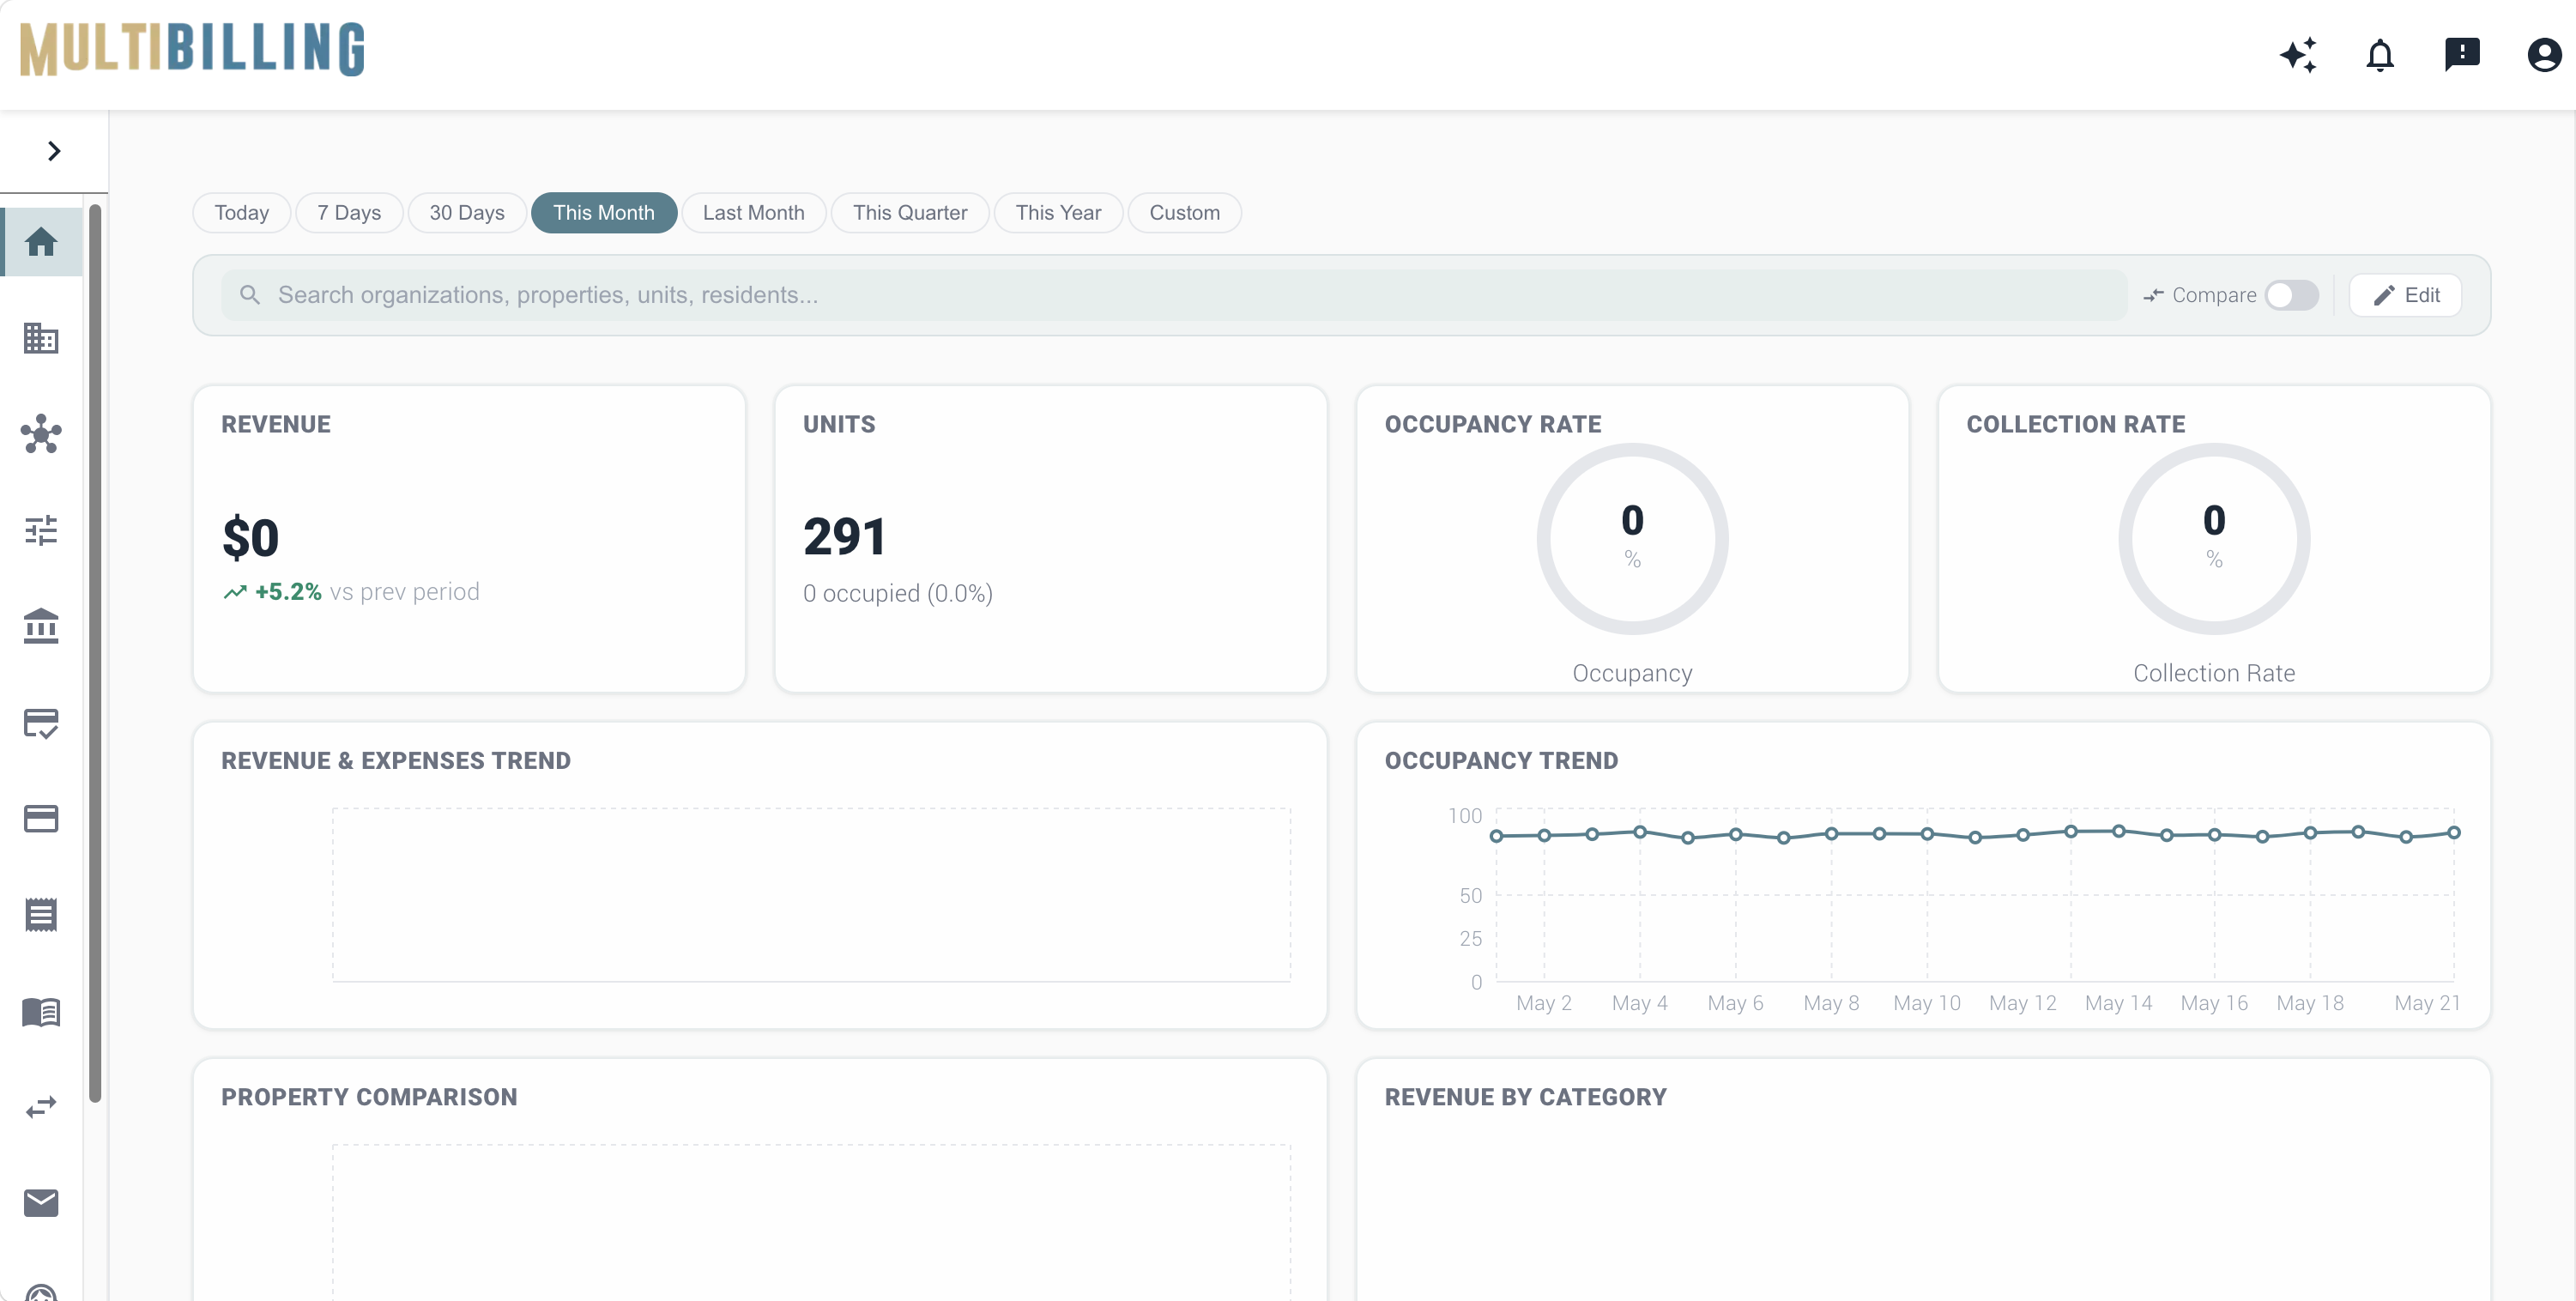Click the organizations search field

pos(1174,295)
